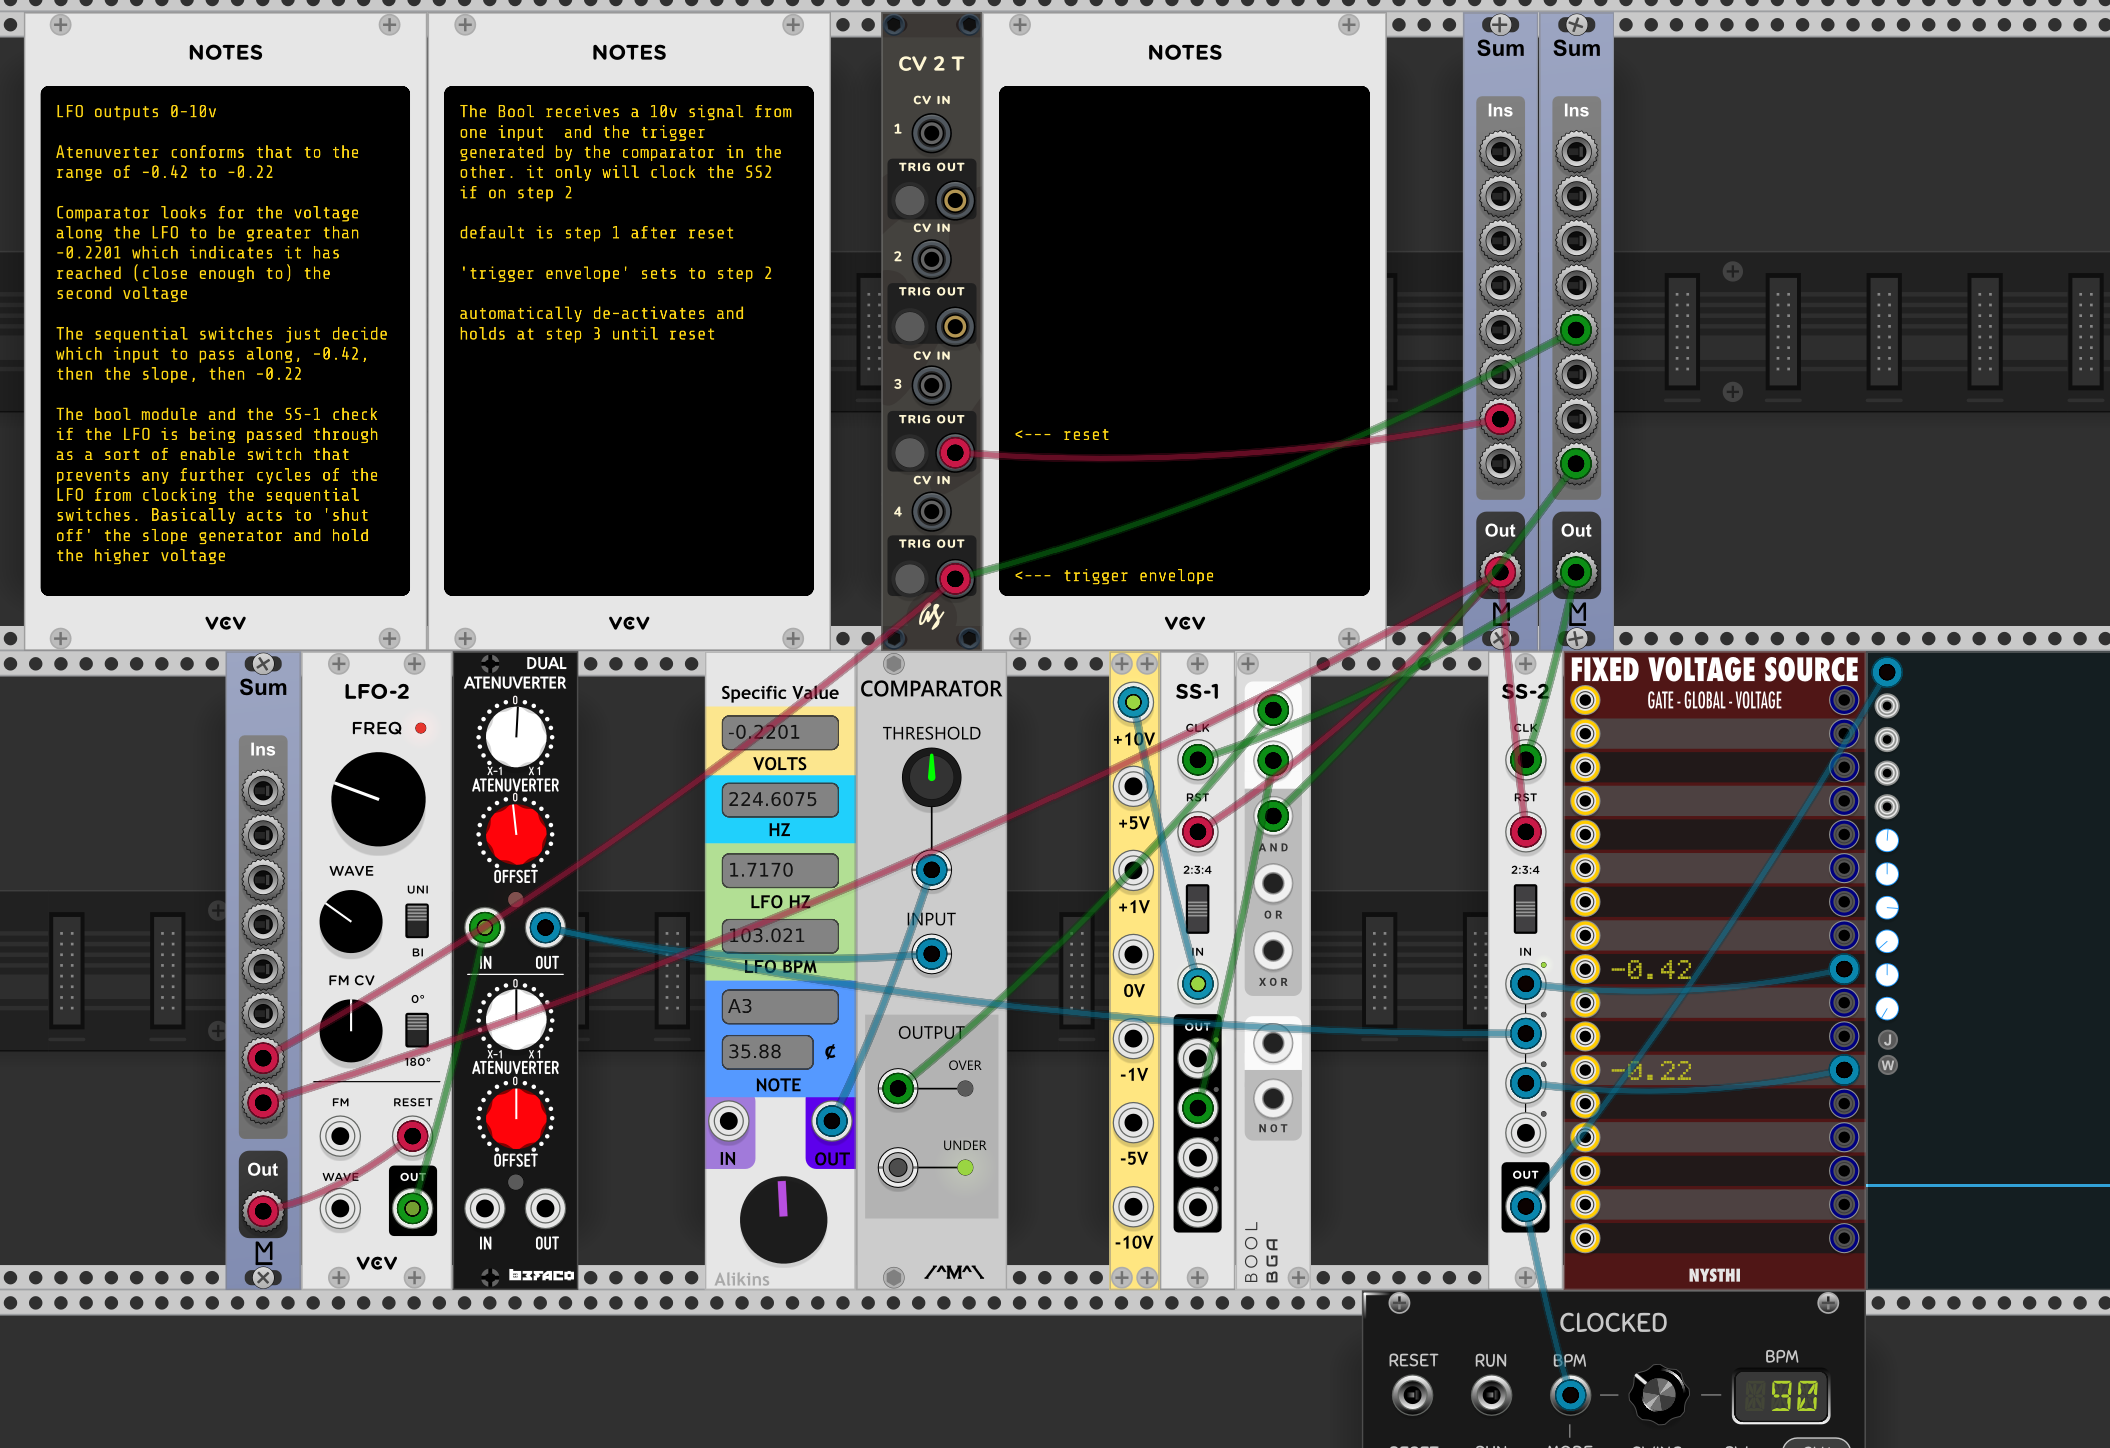Click Out jack of bottom-left Sum module
2110x1448 pixels.
[263, 1211]
